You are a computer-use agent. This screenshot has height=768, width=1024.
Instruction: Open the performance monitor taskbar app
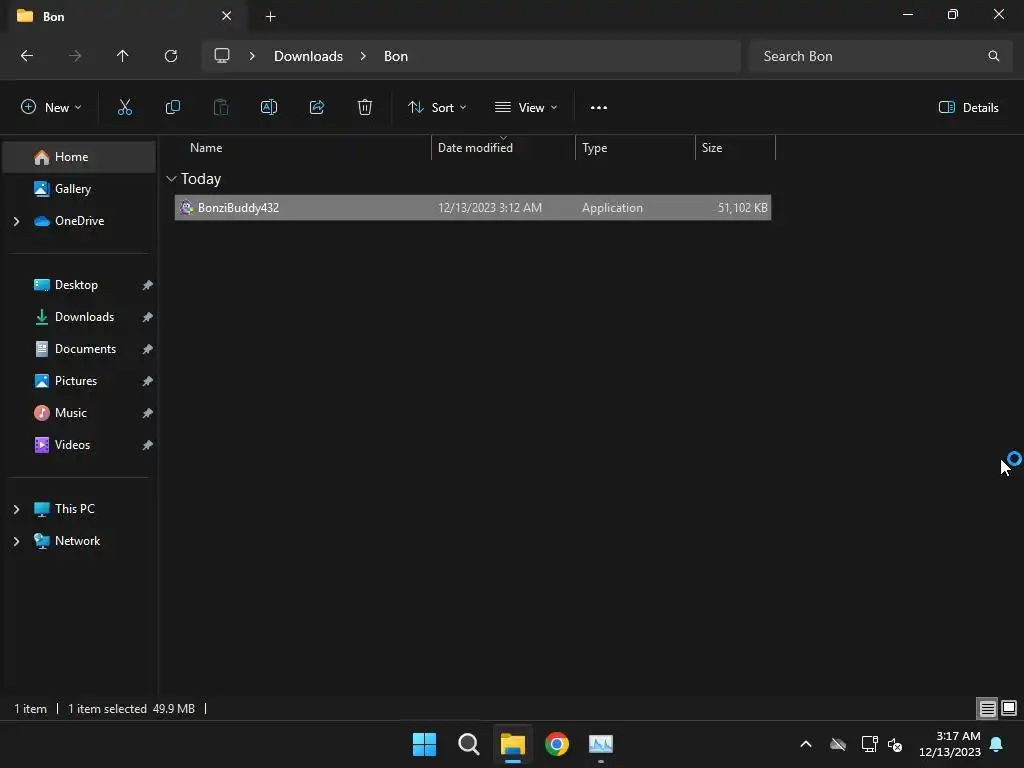601,744
